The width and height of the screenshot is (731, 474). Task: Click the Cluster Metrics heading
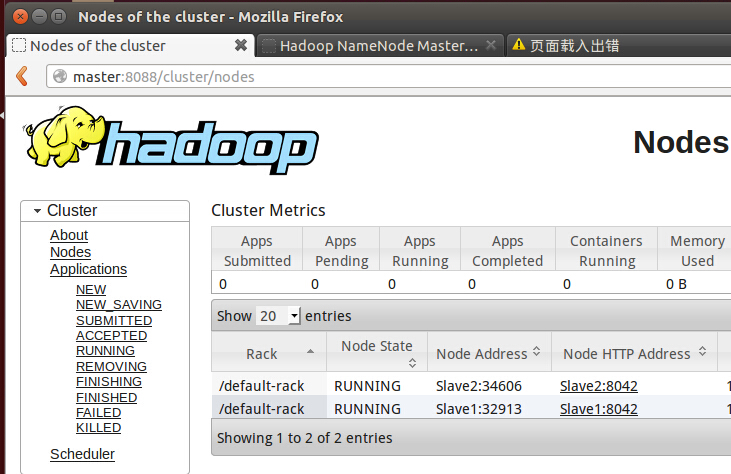268,210
